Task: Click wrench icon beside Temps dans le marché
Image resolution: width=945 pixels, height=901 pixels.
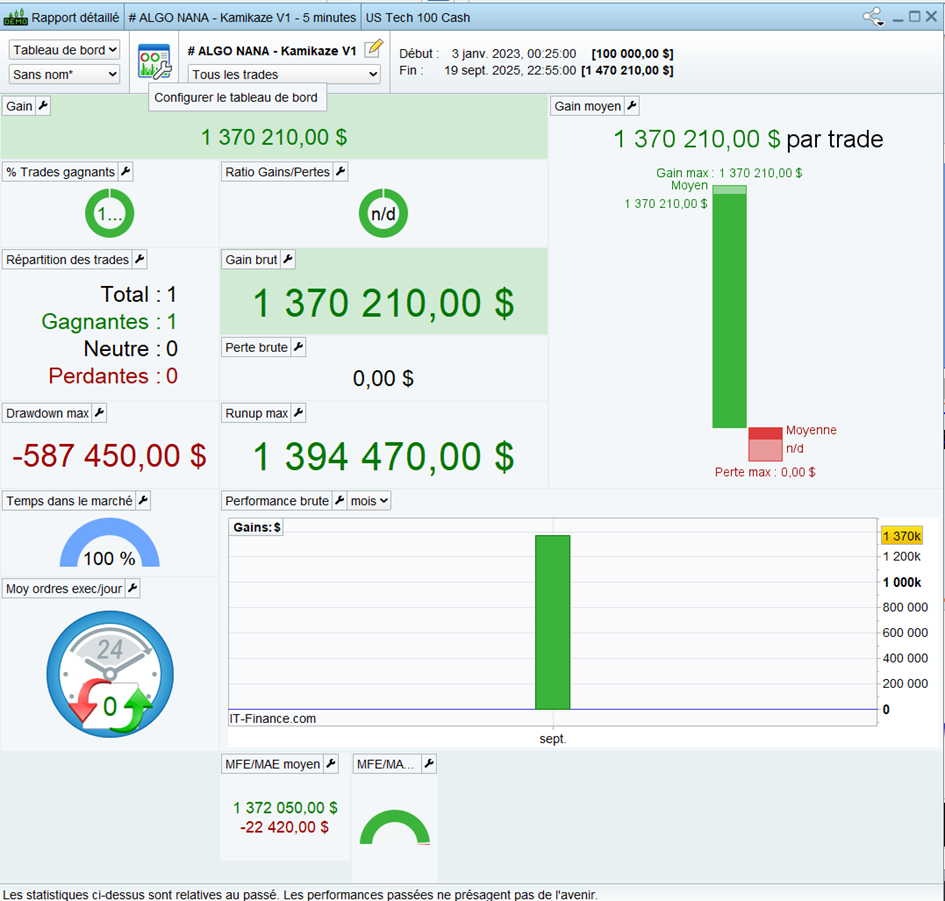Action: (x=143, y=500)
